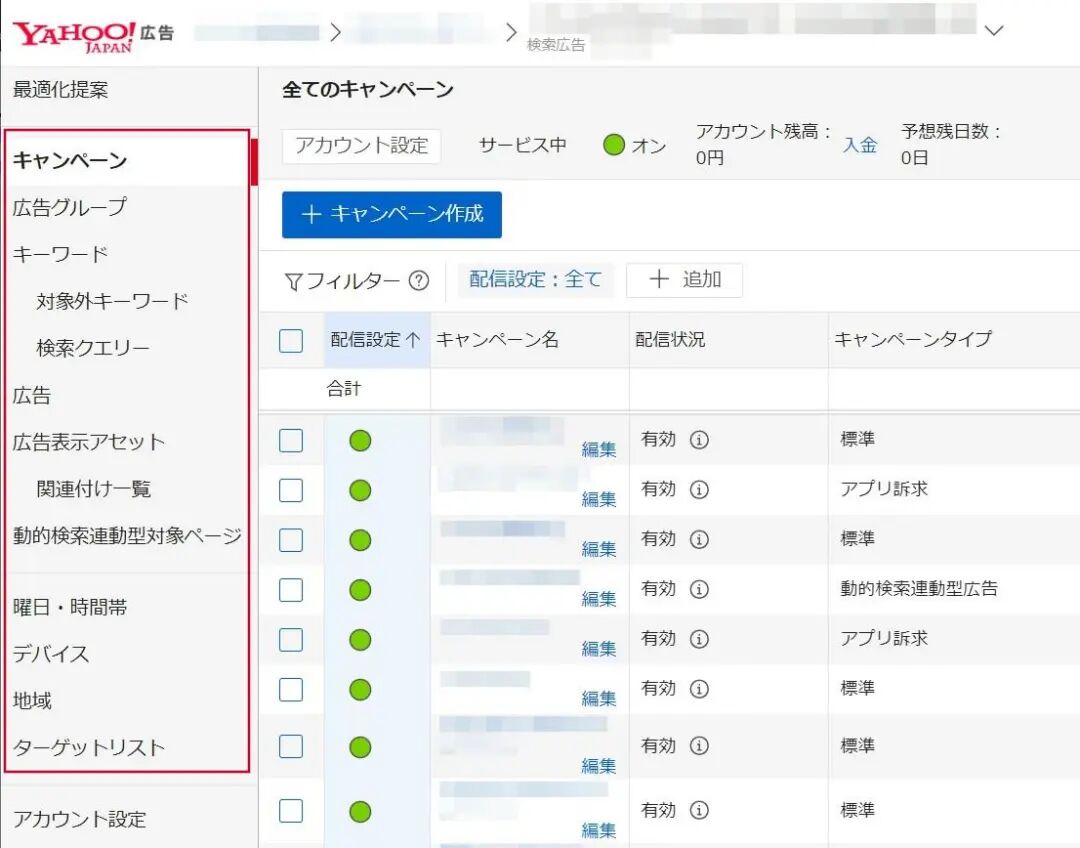Click the 配信設定 sort arrow header
The image size is (1080, 848).
376,340
